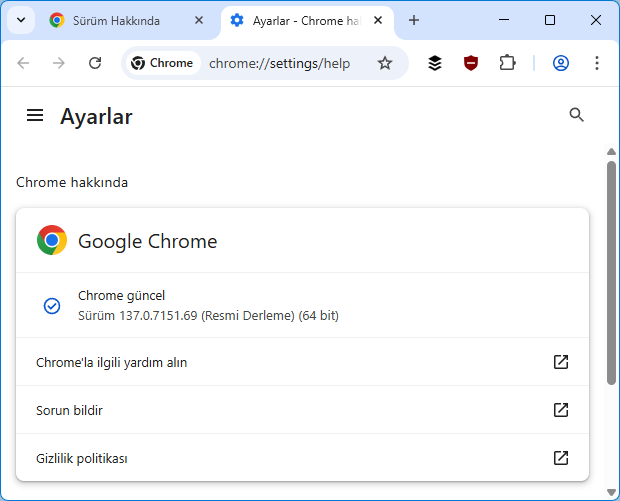Go forward with the forward arrow

[x=59, y=63]
